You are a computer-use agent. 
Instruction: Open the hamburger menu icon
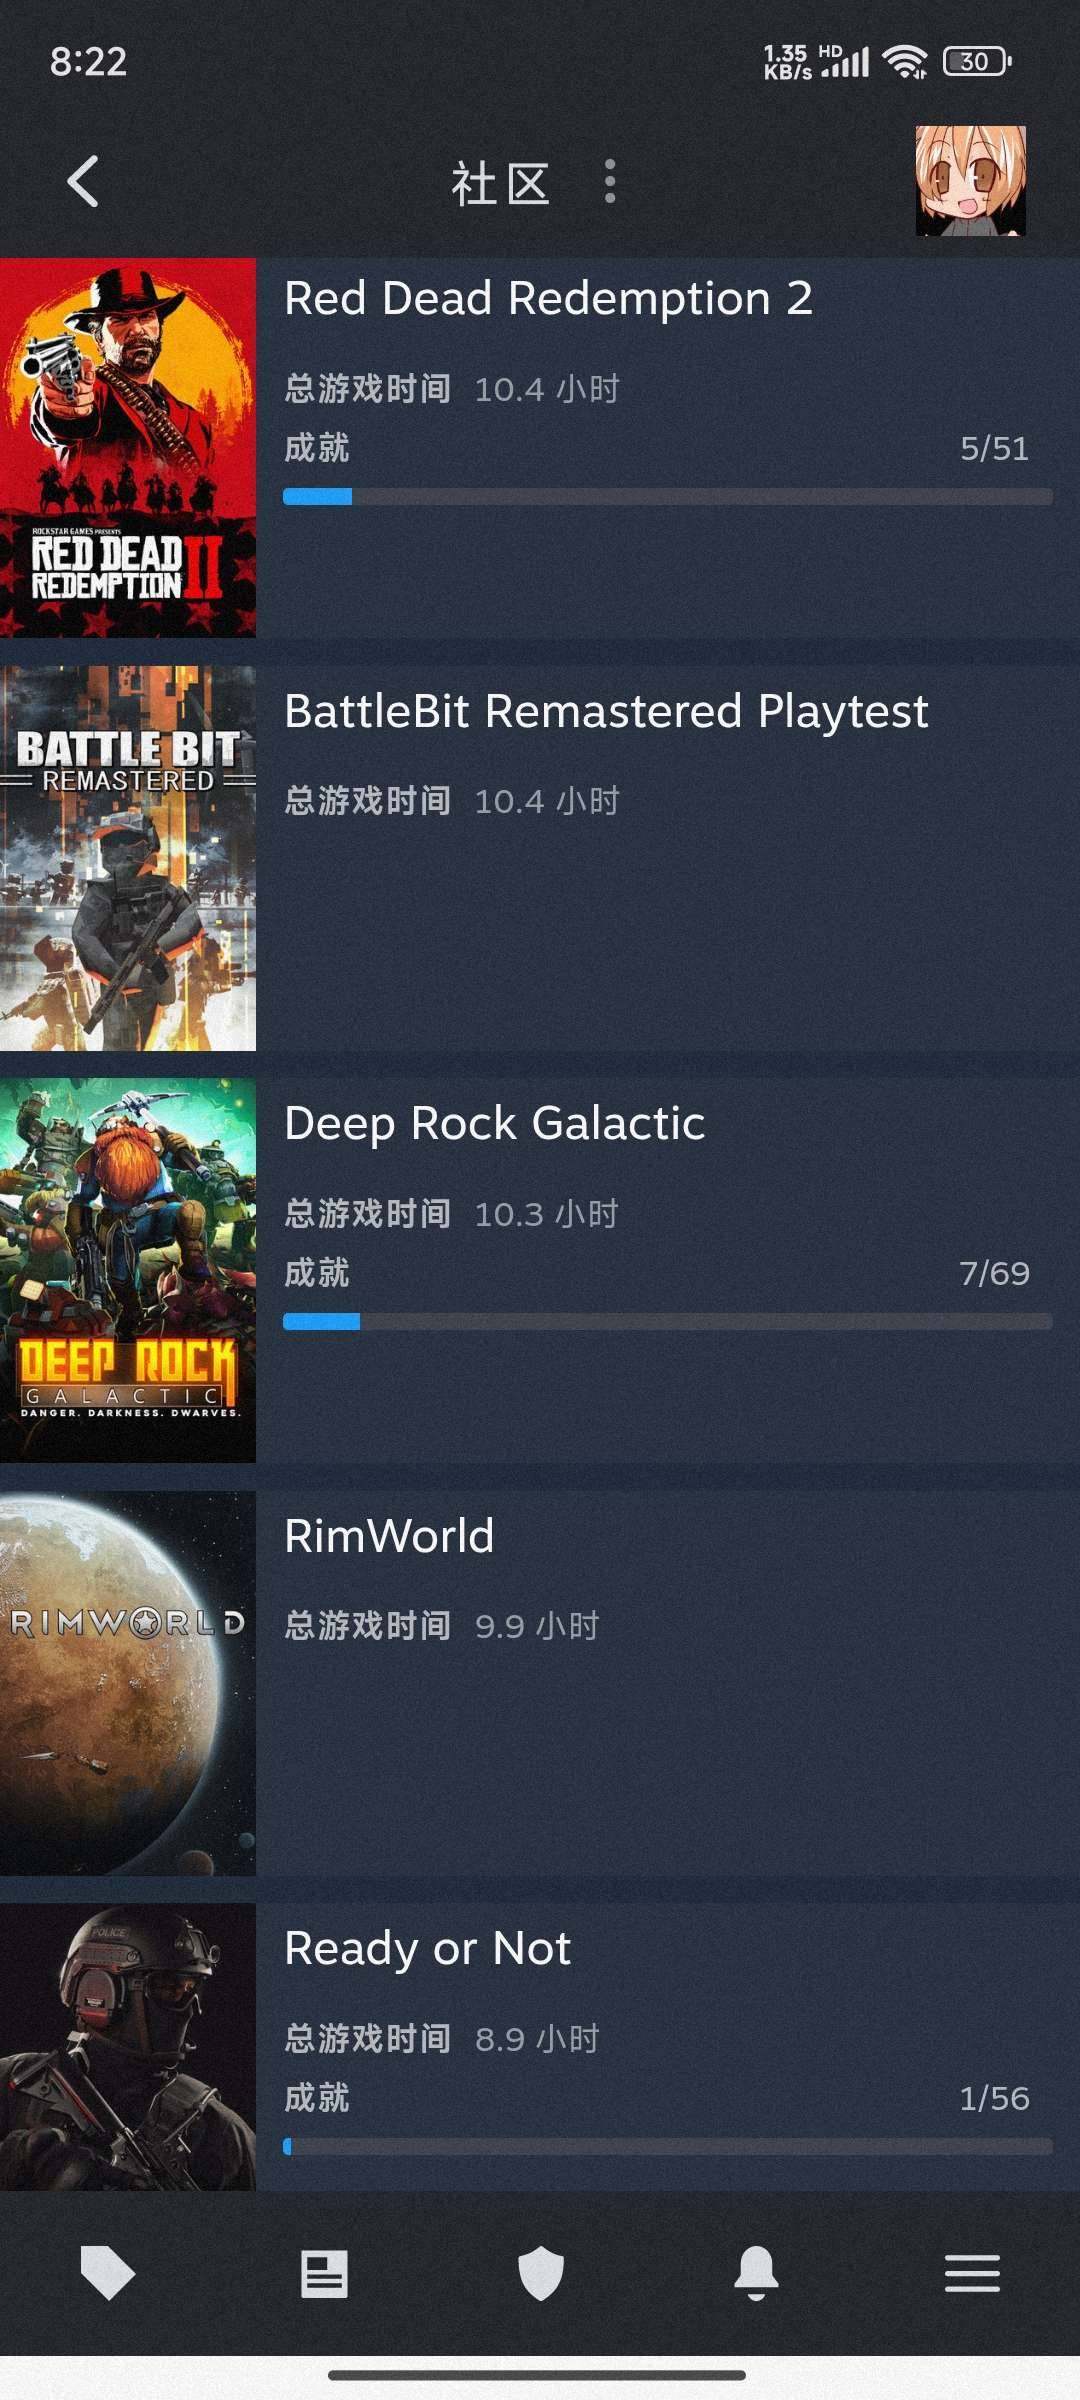(x=972, y=2274)
